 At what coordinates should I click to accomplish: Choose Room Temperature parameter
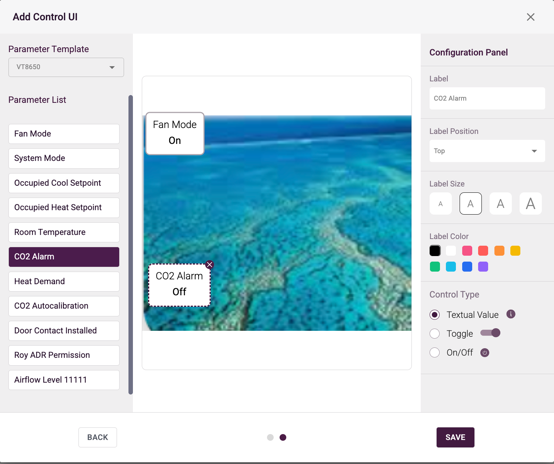coord(64,232)
